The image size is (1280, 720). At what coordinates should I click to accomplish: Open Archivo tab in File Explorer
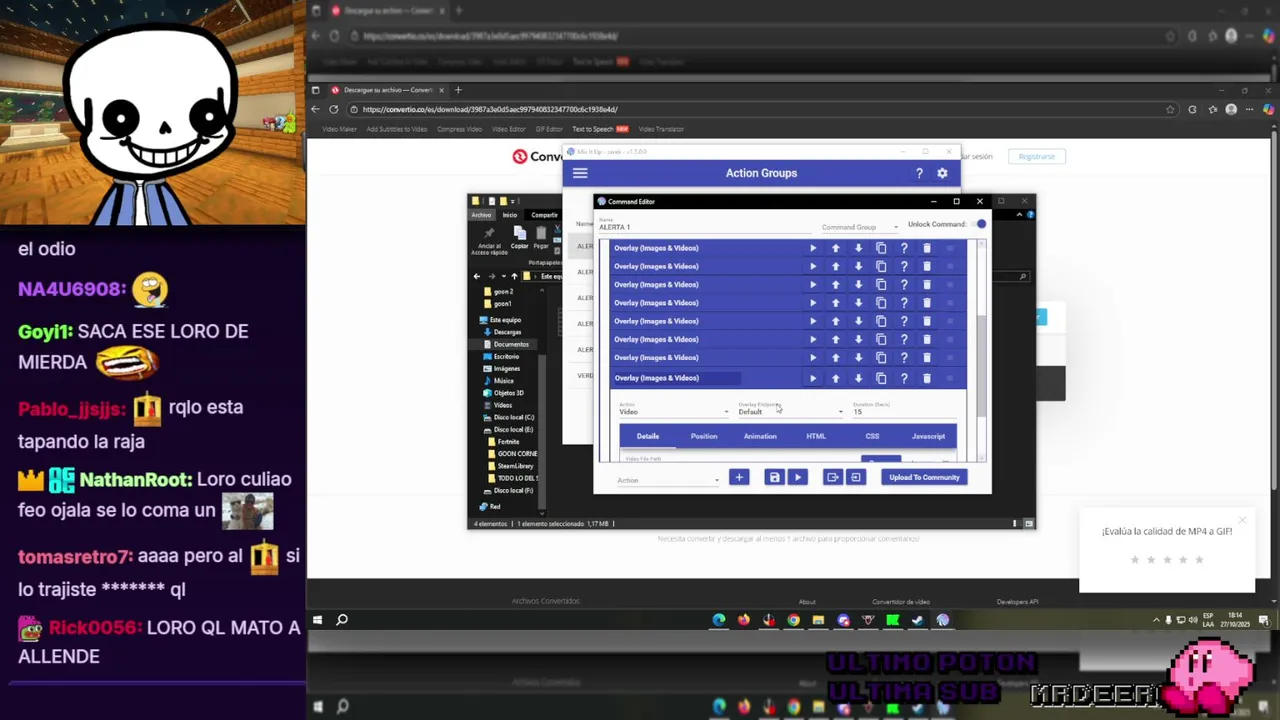pyautogui.click(x=482, y=215)
